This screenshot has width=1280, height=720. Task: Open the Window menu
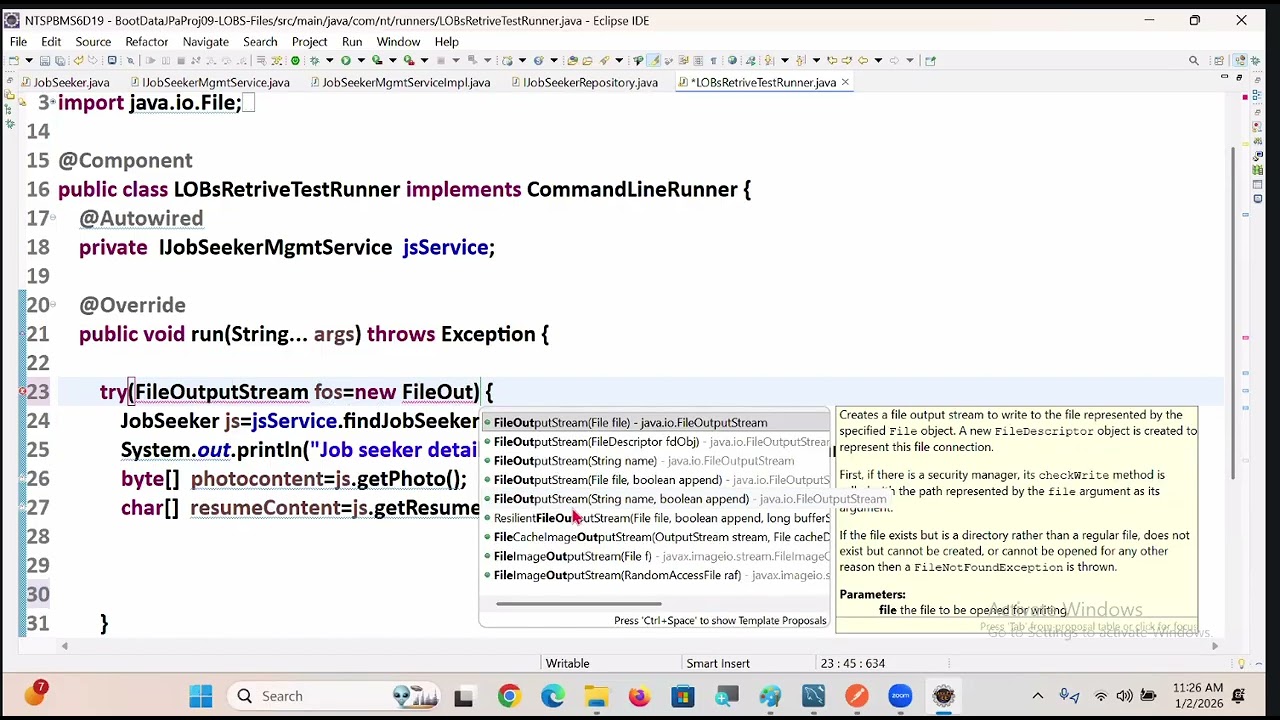398,41
